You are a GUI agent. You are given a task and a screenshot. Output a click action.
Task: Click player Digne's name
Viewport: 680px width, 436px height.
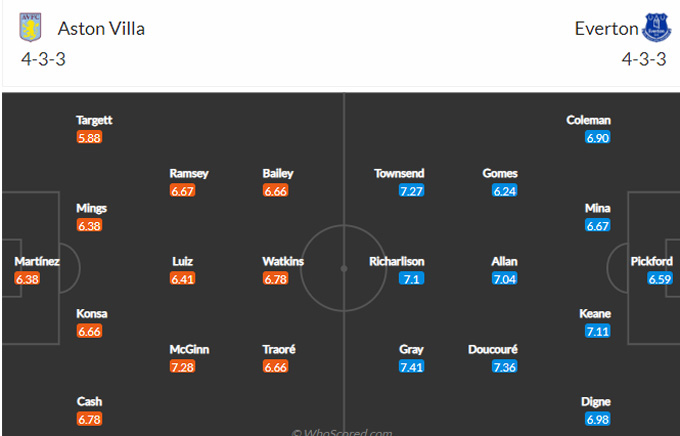point(595,402)
